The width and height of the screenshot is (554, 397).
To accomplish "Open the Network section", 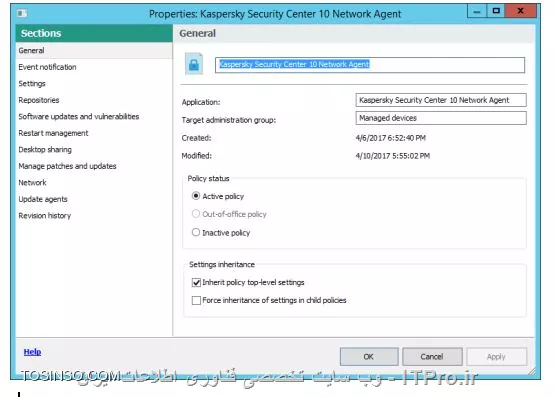I will tap(94, 183).
